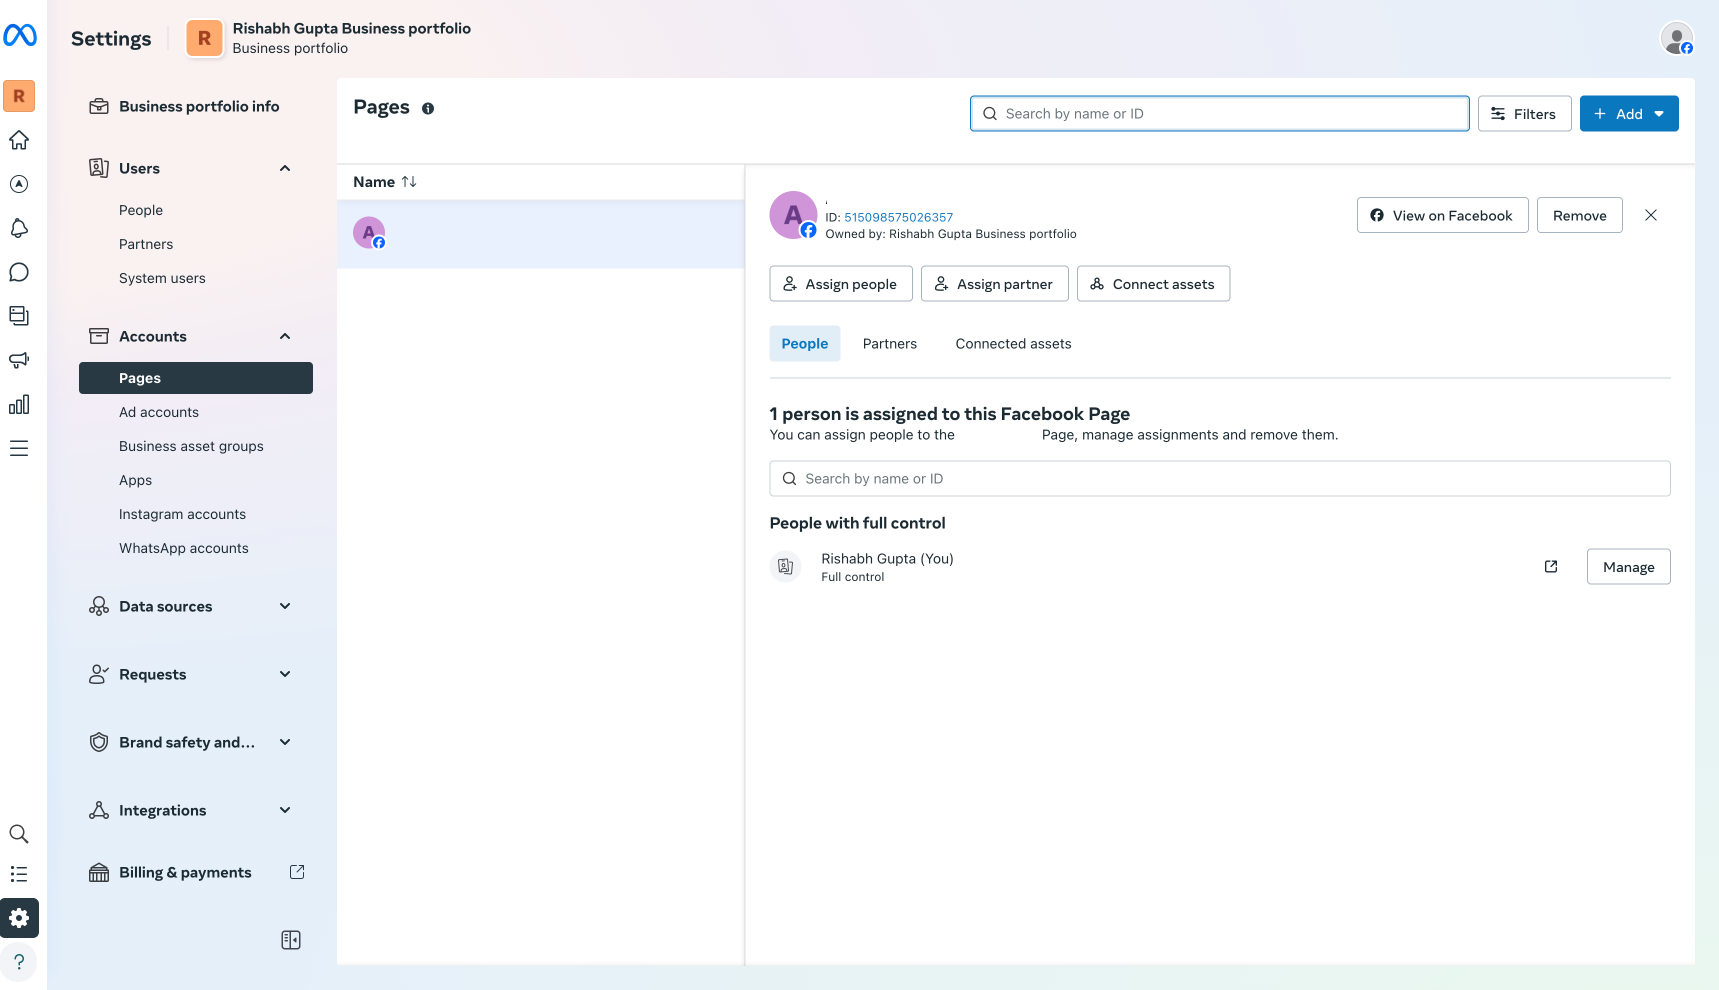Open the Help question mark icon
The width and height of the screenshot is (1719, 990).
pos(19,962)
